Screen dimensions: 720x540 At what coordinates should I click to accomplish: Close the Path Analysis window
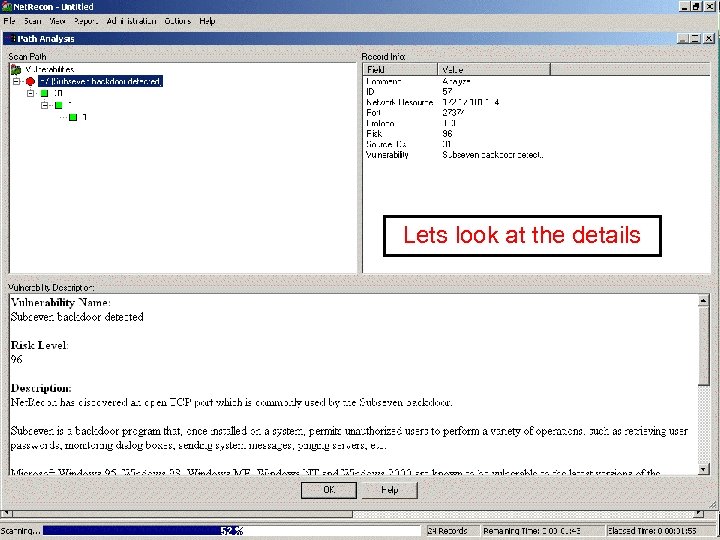pos(709,39)
